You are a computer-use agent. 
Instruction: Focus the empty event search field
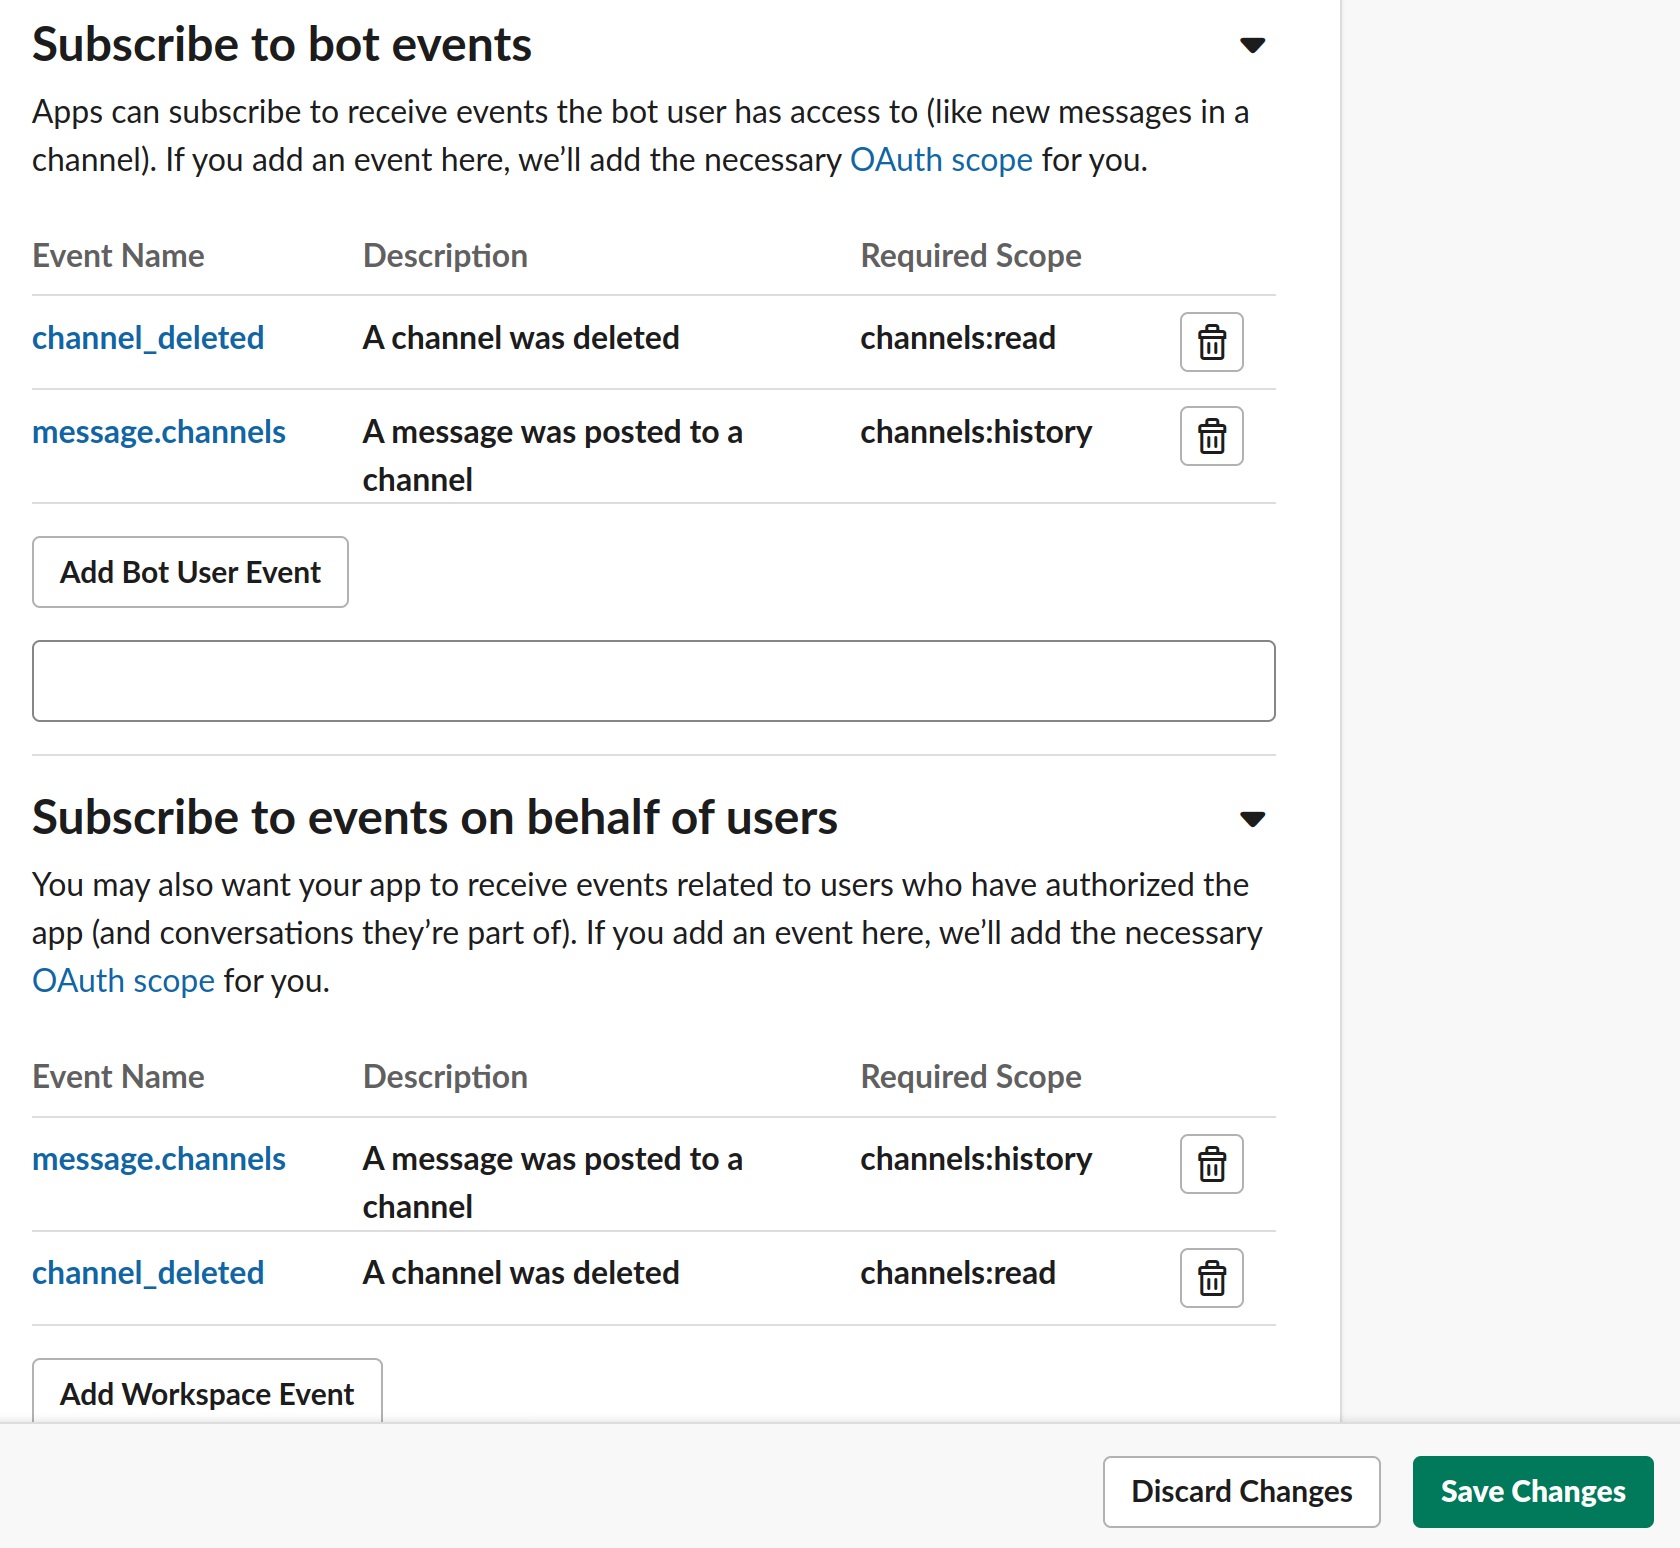tap(653, 681)
